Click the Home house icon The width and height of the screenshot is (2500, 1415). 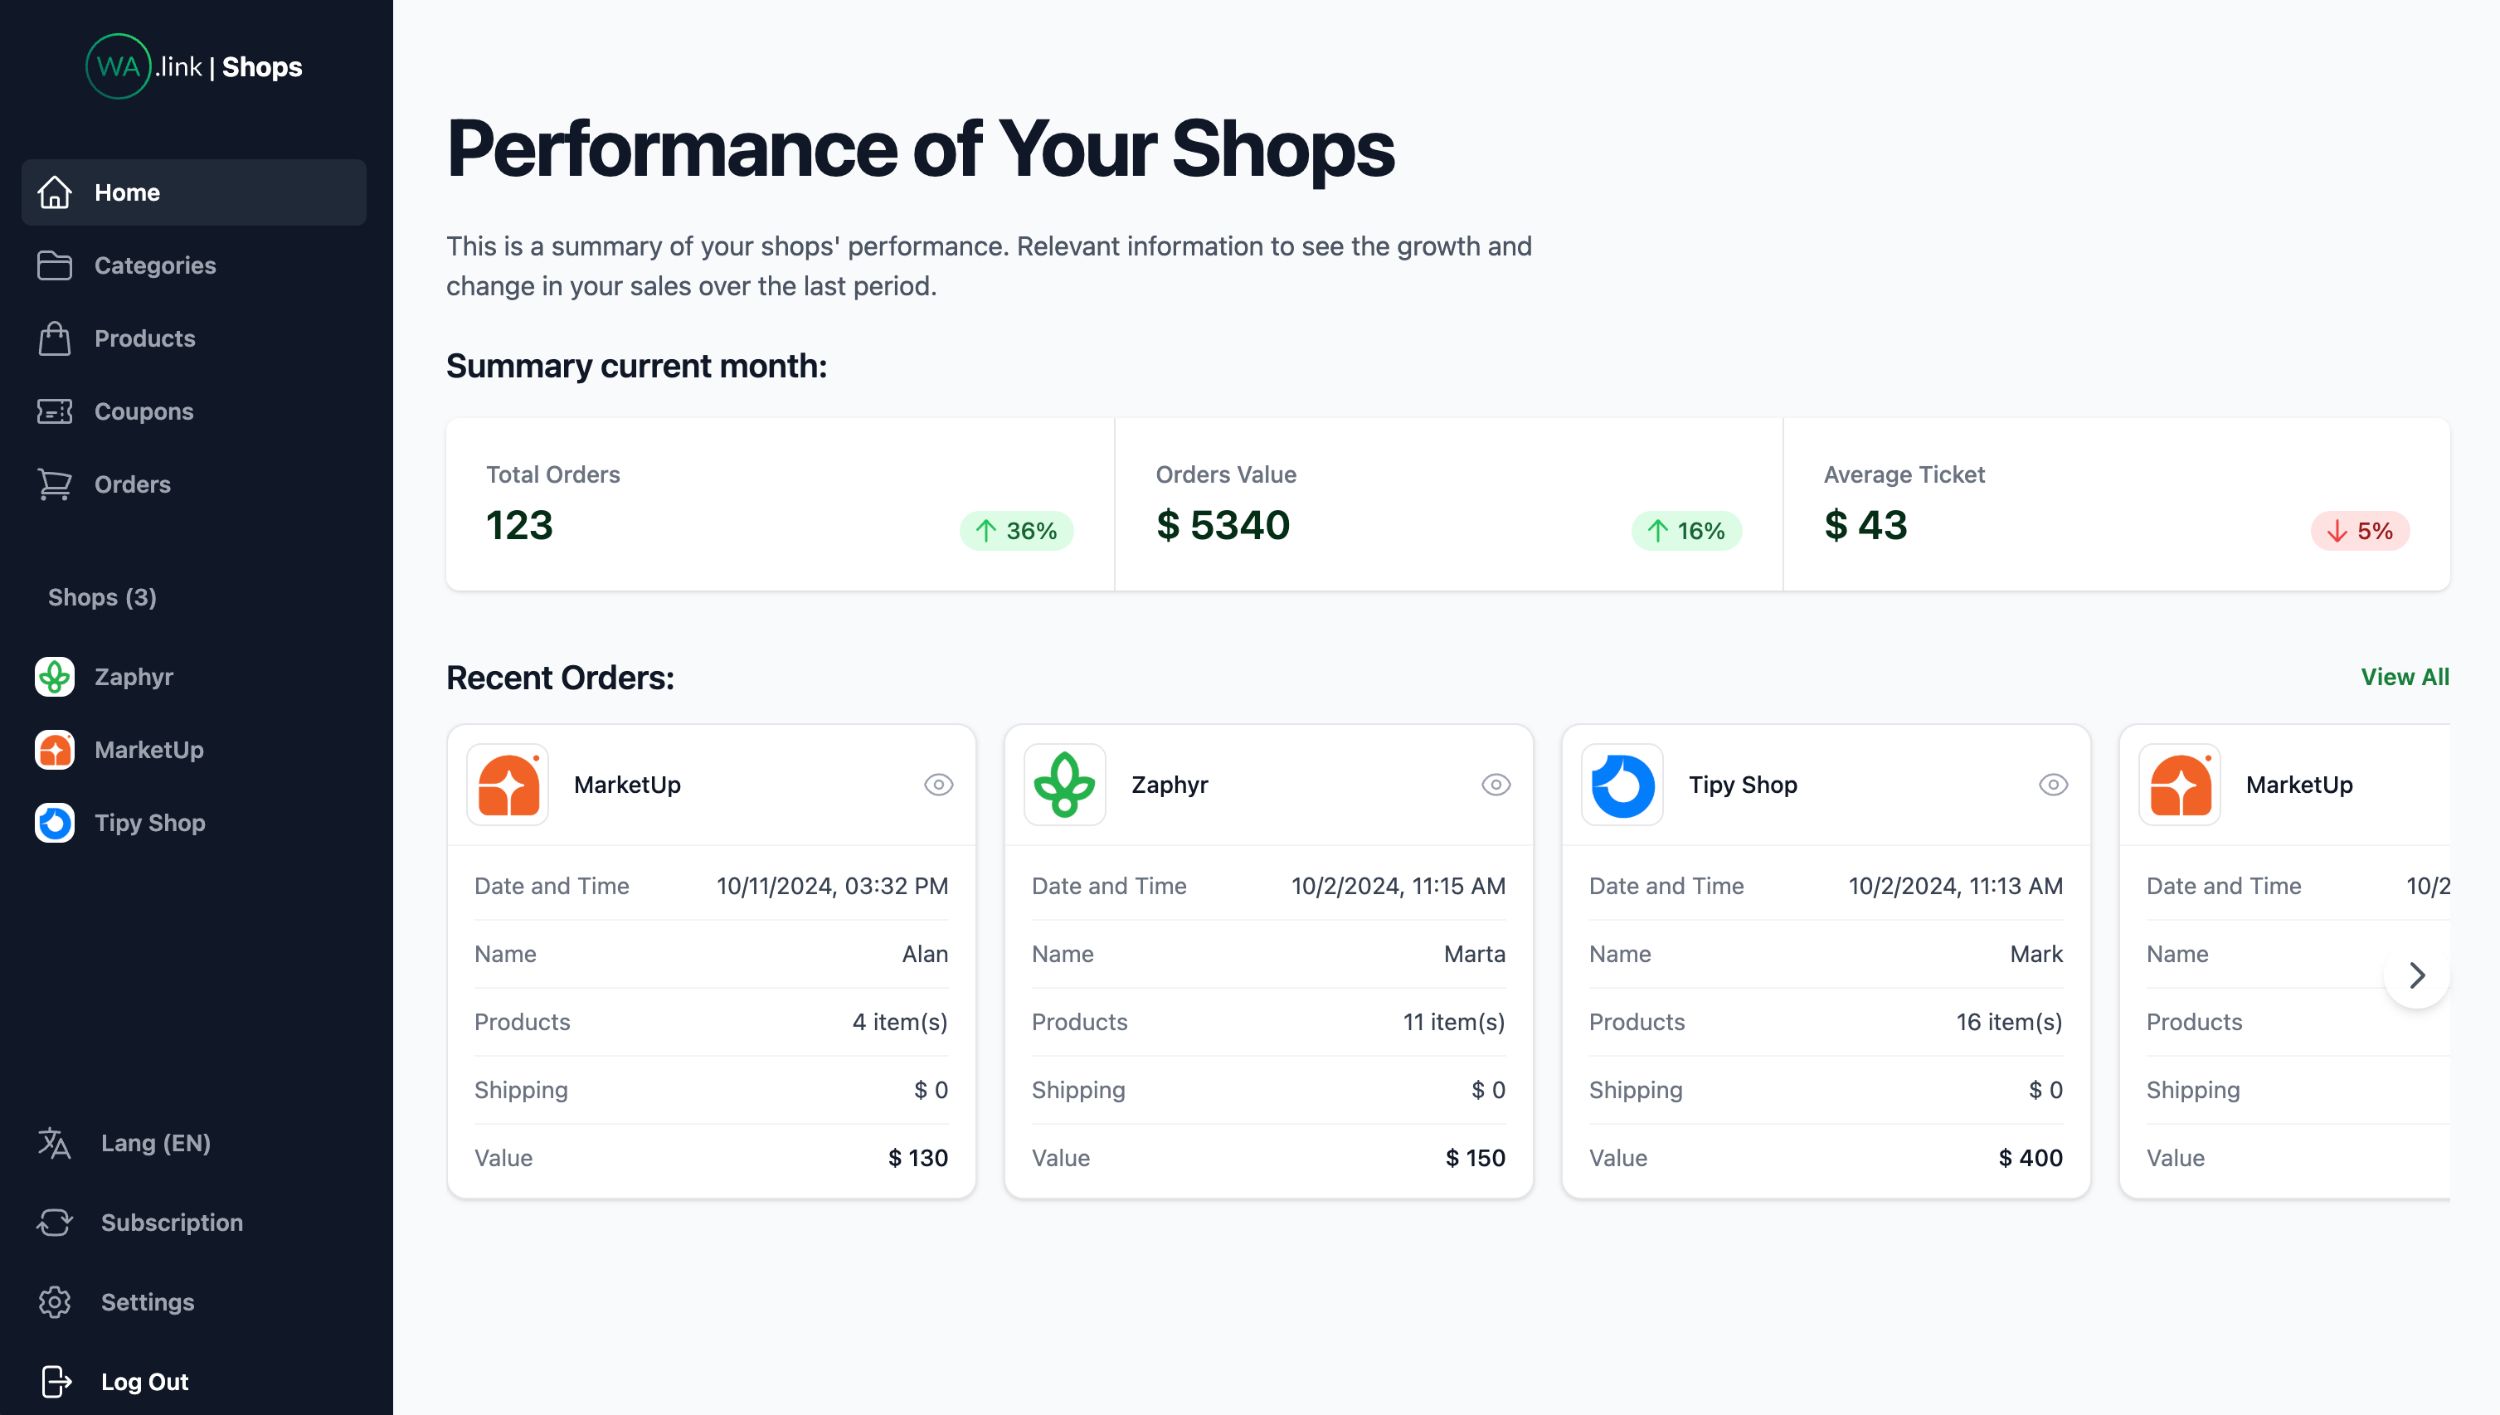coord(54,192)
